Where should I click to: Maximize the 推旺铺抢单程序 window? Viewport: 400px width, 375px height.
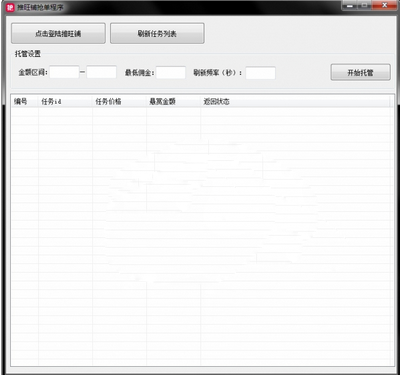[x=365, y=5]
